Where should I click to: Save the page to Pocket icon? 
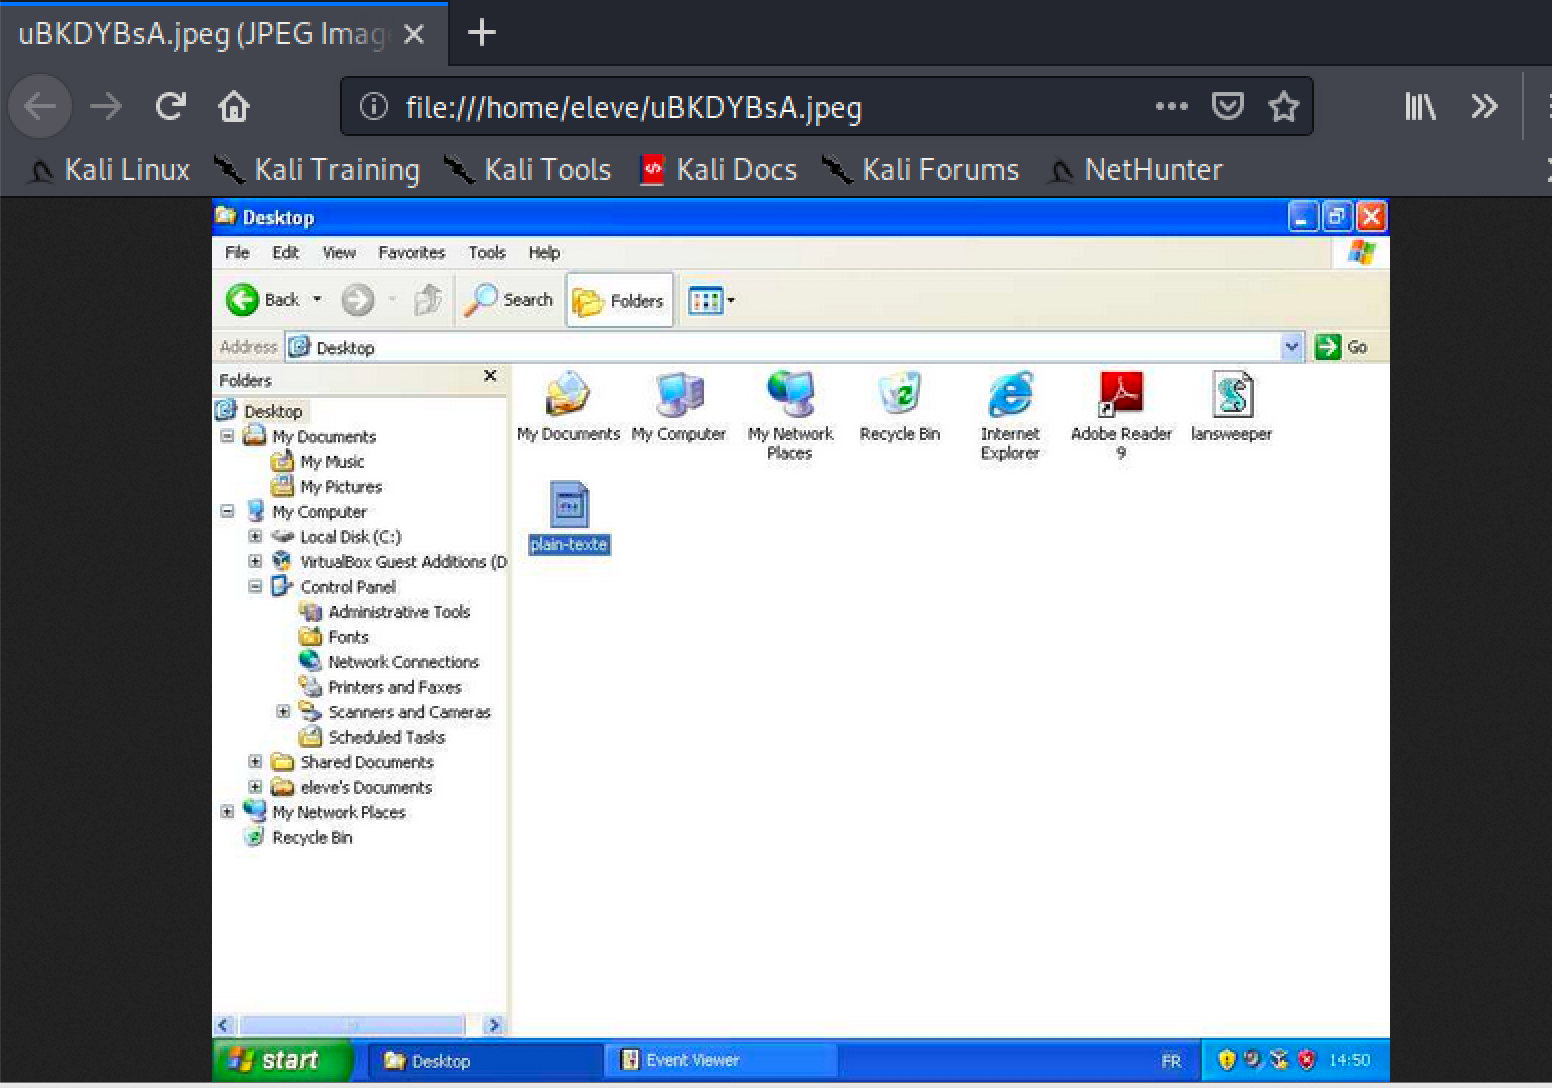[1228, 106]
